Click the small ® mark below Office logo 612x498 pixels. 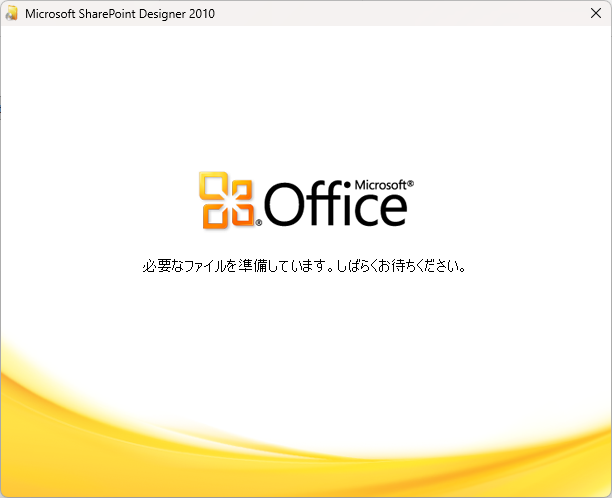(x=258, y=224)
